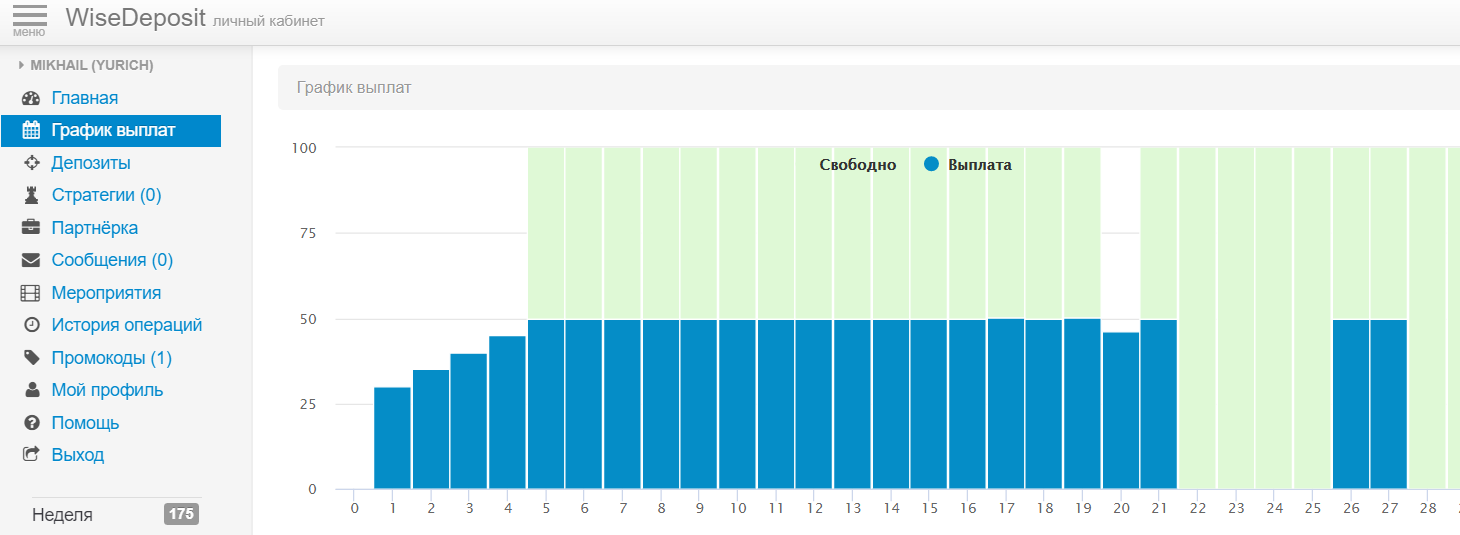Click the WiseDeposit logo title
Image resolution: width=1460 pixels, height=535 pixels.
[135, 18]
